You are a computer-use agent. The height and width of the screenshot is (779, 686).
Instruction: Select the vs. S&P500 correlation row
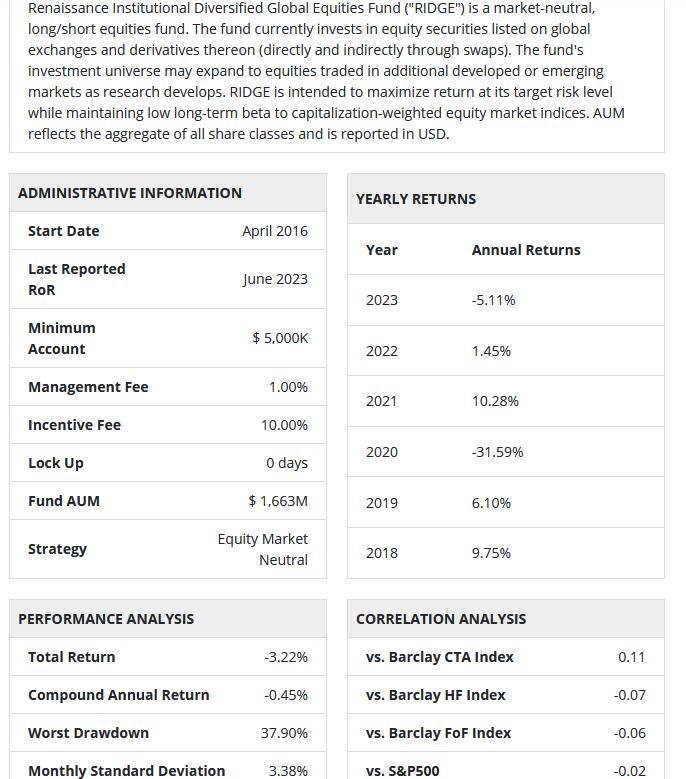click(x=506, y=768)
